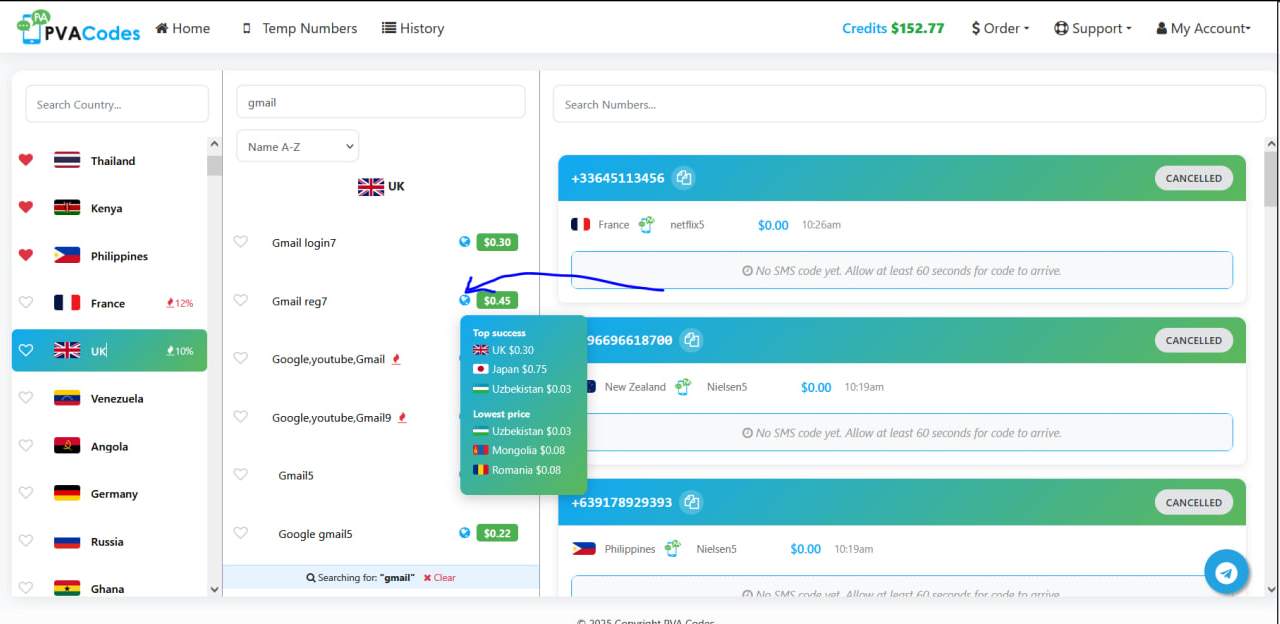Click the 12% fire indicator for France
The image size is (1280, 624).
[180, 303]
